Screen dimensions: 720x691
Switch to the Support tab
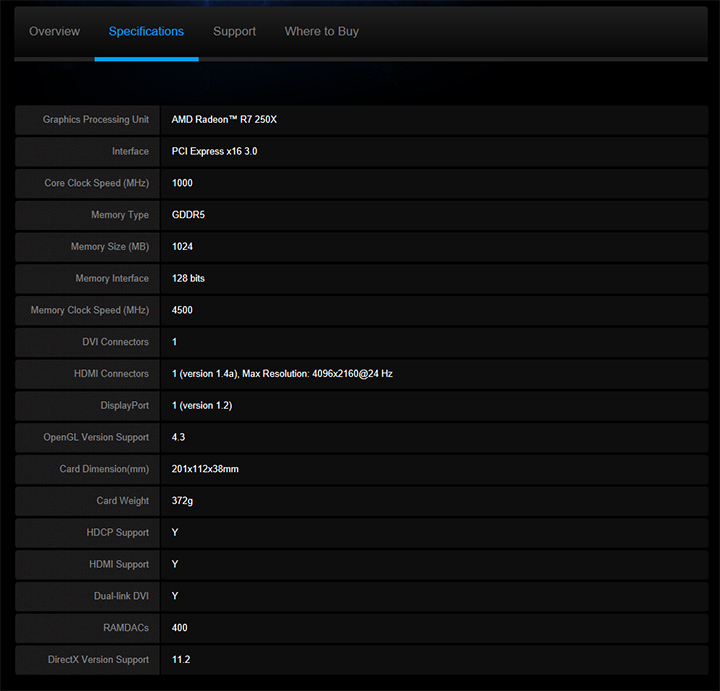(234, 31)
